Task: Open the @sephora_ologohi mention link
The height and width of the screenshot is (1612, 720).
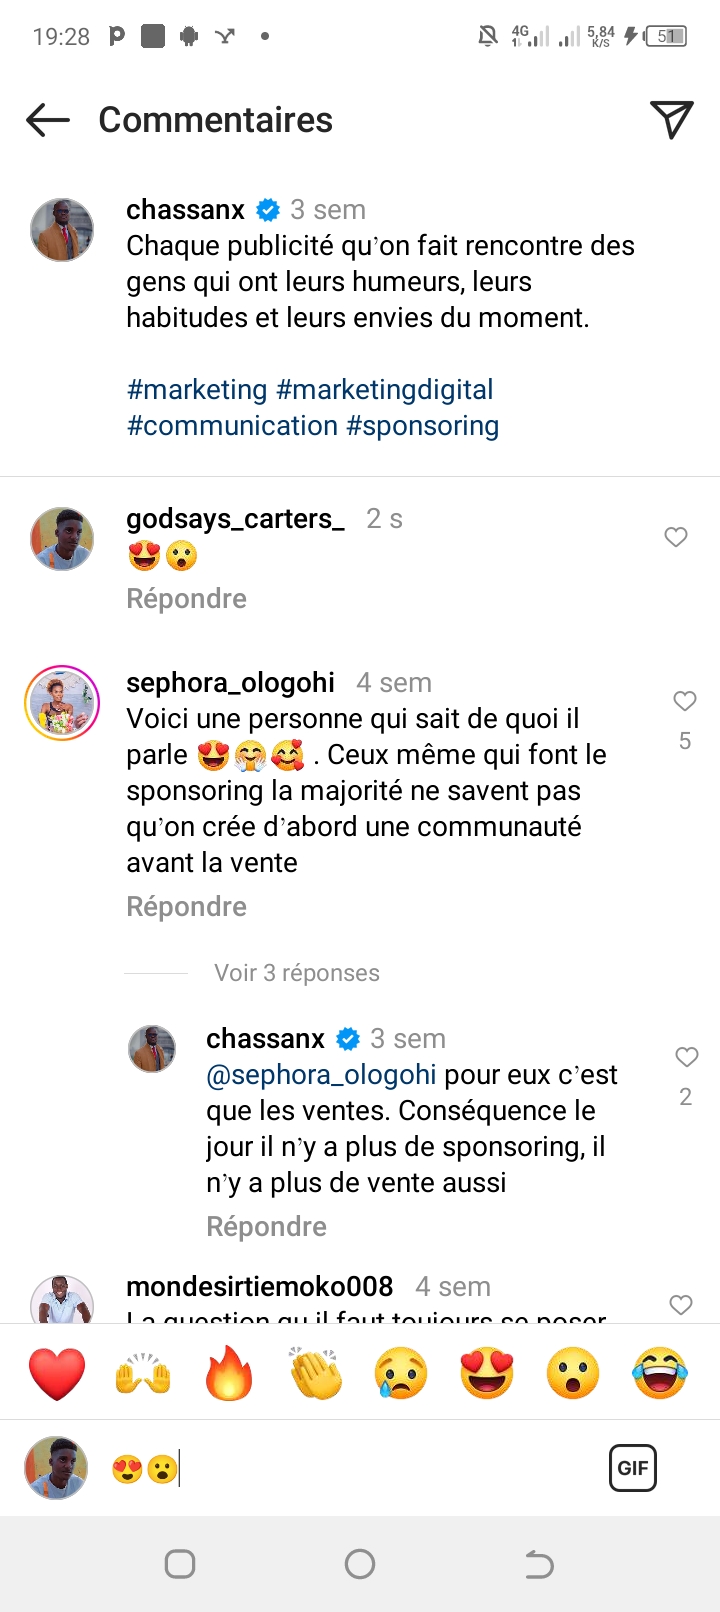Action: tap(321, 1075)
